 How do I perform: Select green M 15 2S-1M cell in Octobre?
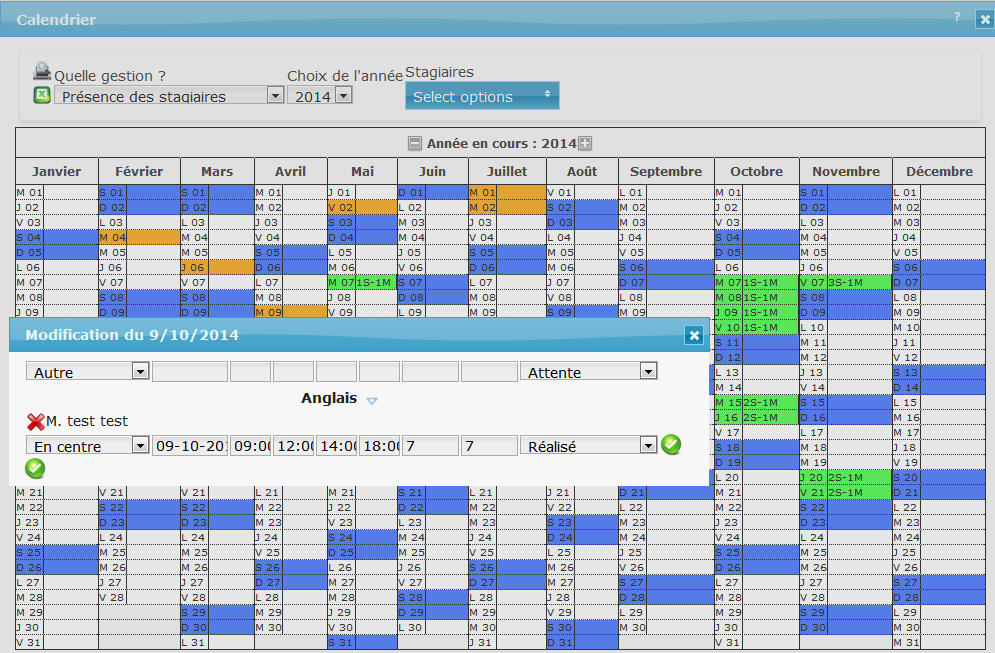[x=756, y=402]
